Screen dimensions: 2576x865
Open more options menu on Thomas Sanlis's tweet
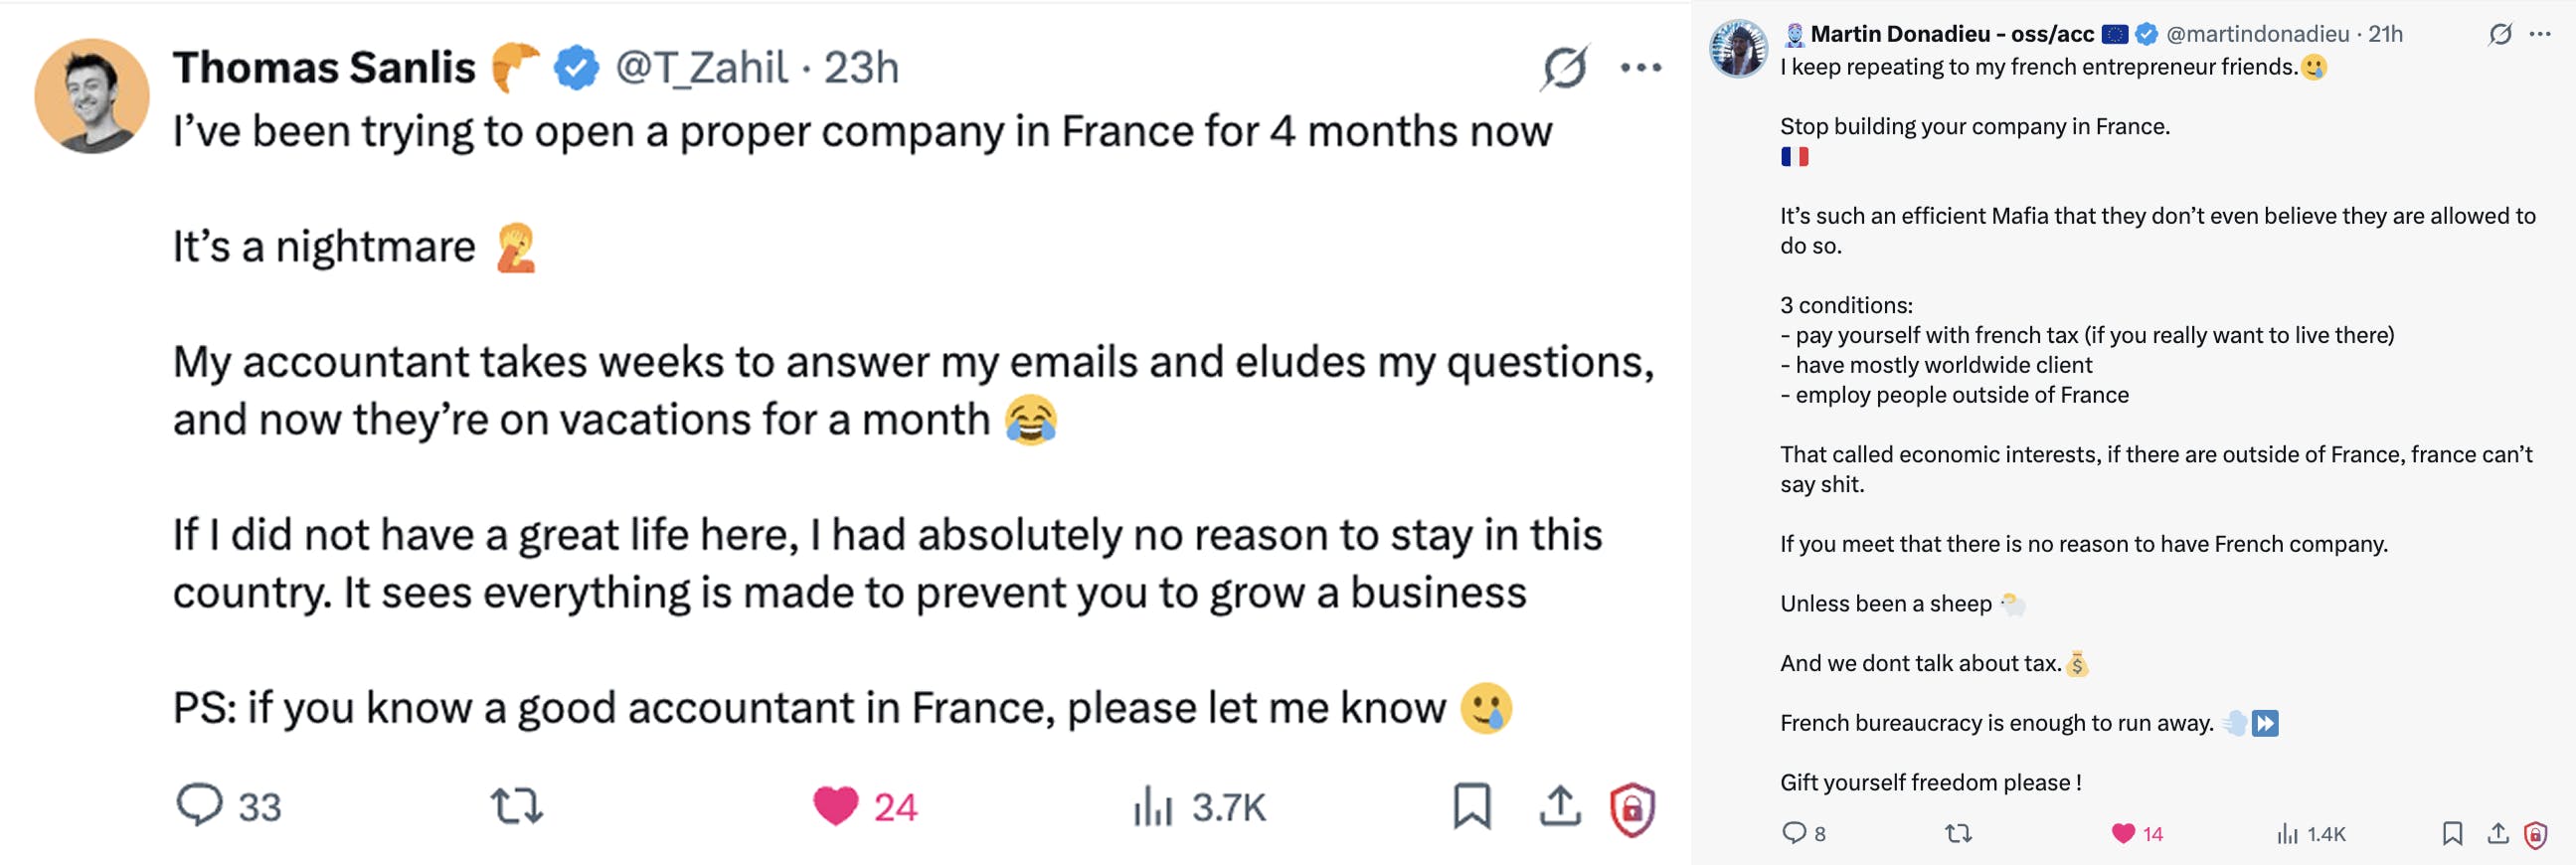pyautogui.click(x=1641, y=68)
